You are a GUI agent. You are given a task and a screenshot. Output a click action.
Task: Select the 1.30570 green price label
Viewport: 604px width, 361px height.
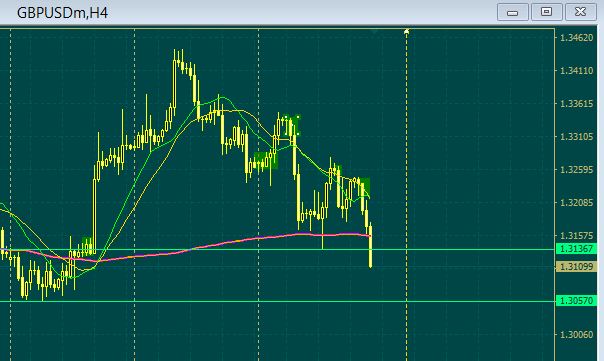click(576, 301)
